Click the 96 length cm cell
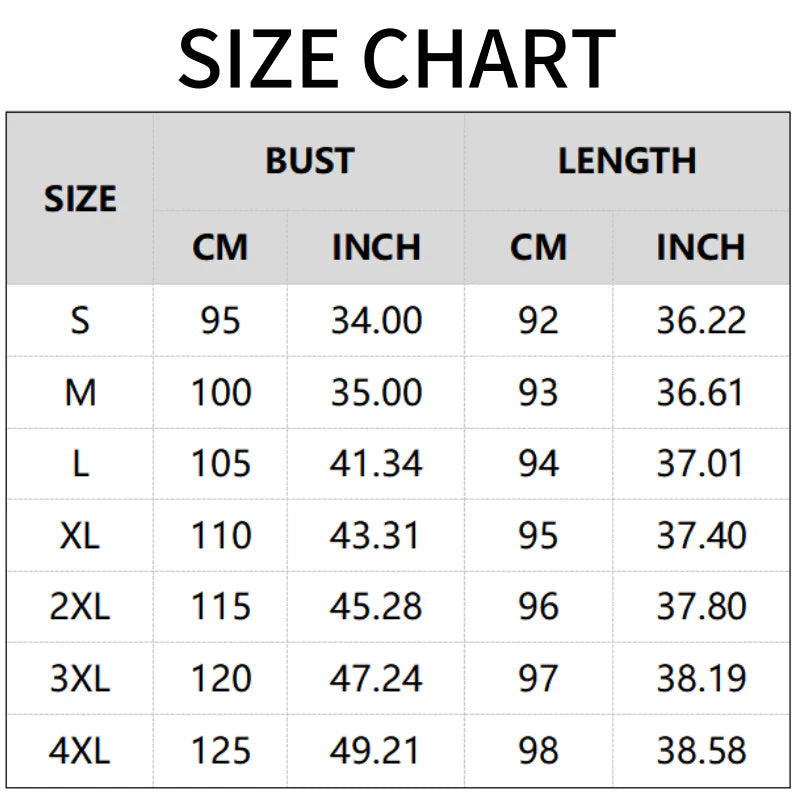 tap(538, 607)
